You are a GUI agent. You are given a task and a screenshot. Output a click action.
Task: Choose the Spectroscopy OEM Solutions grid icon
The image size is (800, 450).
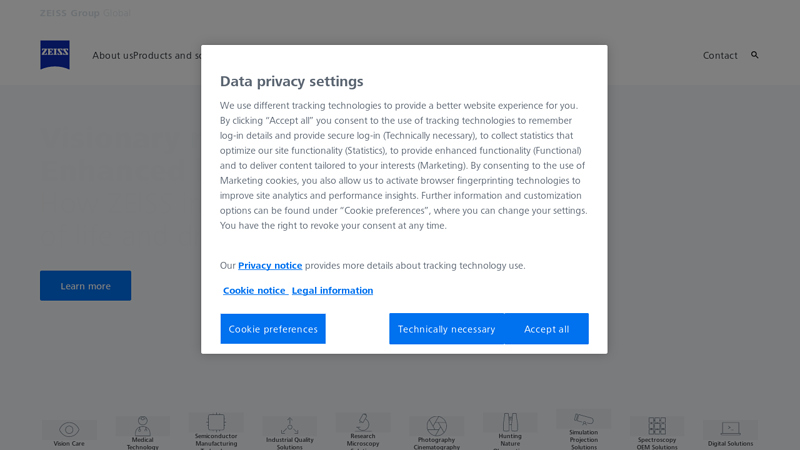(657, 426)
